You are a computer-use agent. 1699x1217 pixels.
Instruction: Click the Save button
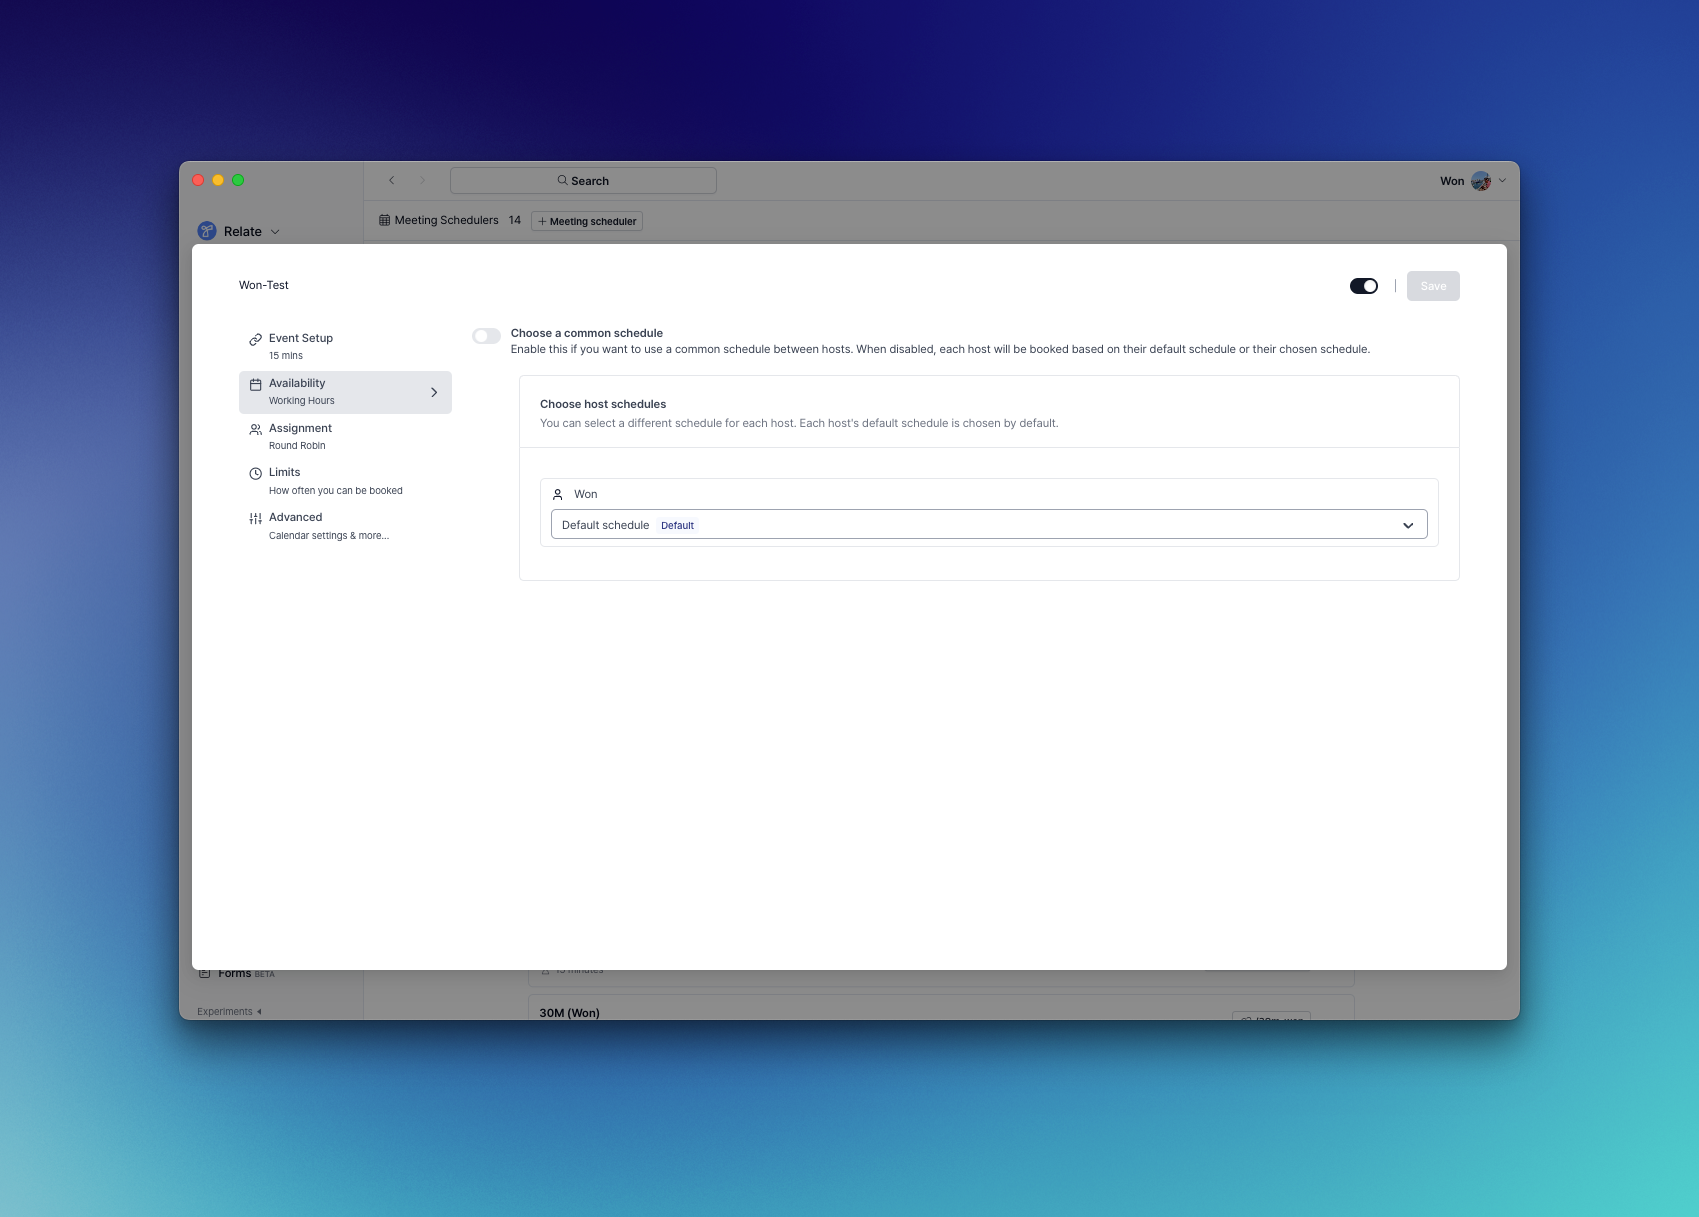[1432, 285]
